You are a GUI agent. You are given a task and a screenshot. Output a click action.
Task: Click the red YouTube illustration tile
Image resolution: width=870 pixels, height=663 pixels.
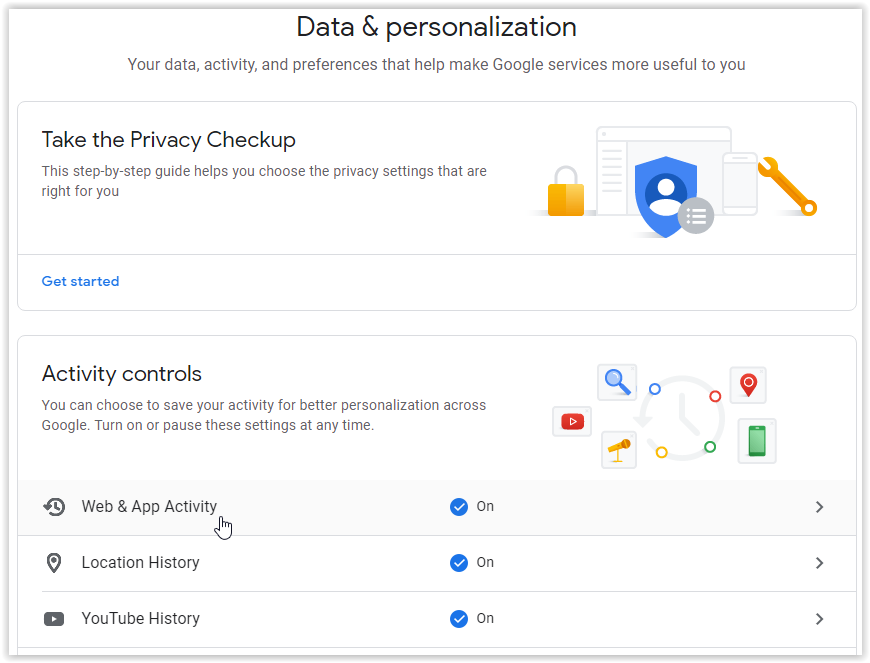point(572,421)
